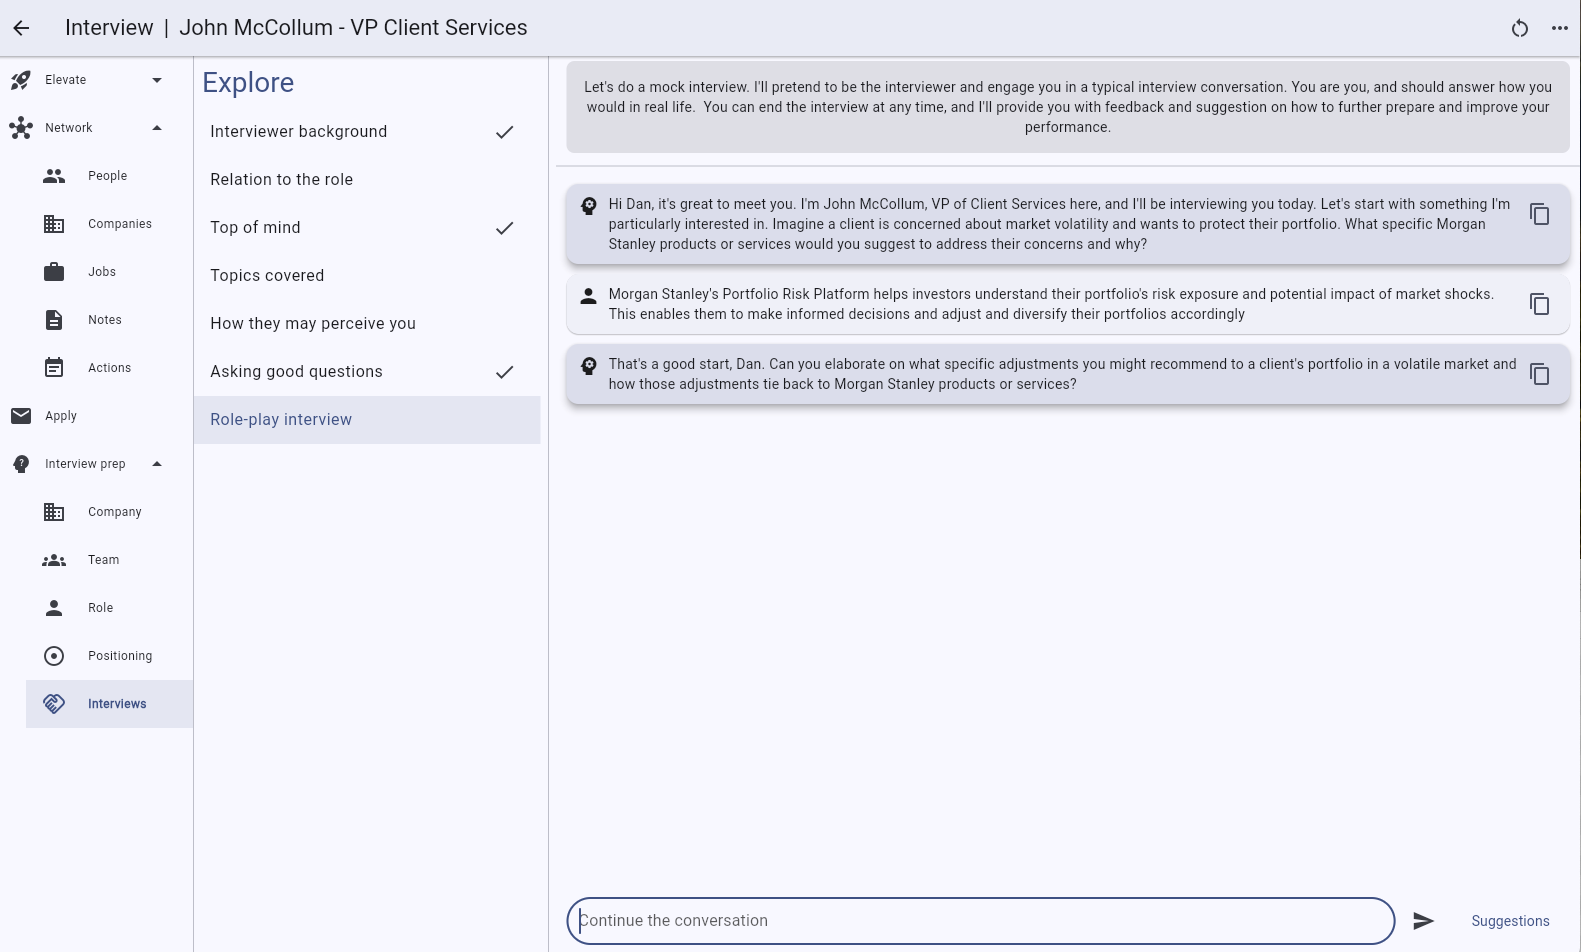Click the Suggestions link
Viewport: 1581px width, 952px height.
tap(1510, 921)
